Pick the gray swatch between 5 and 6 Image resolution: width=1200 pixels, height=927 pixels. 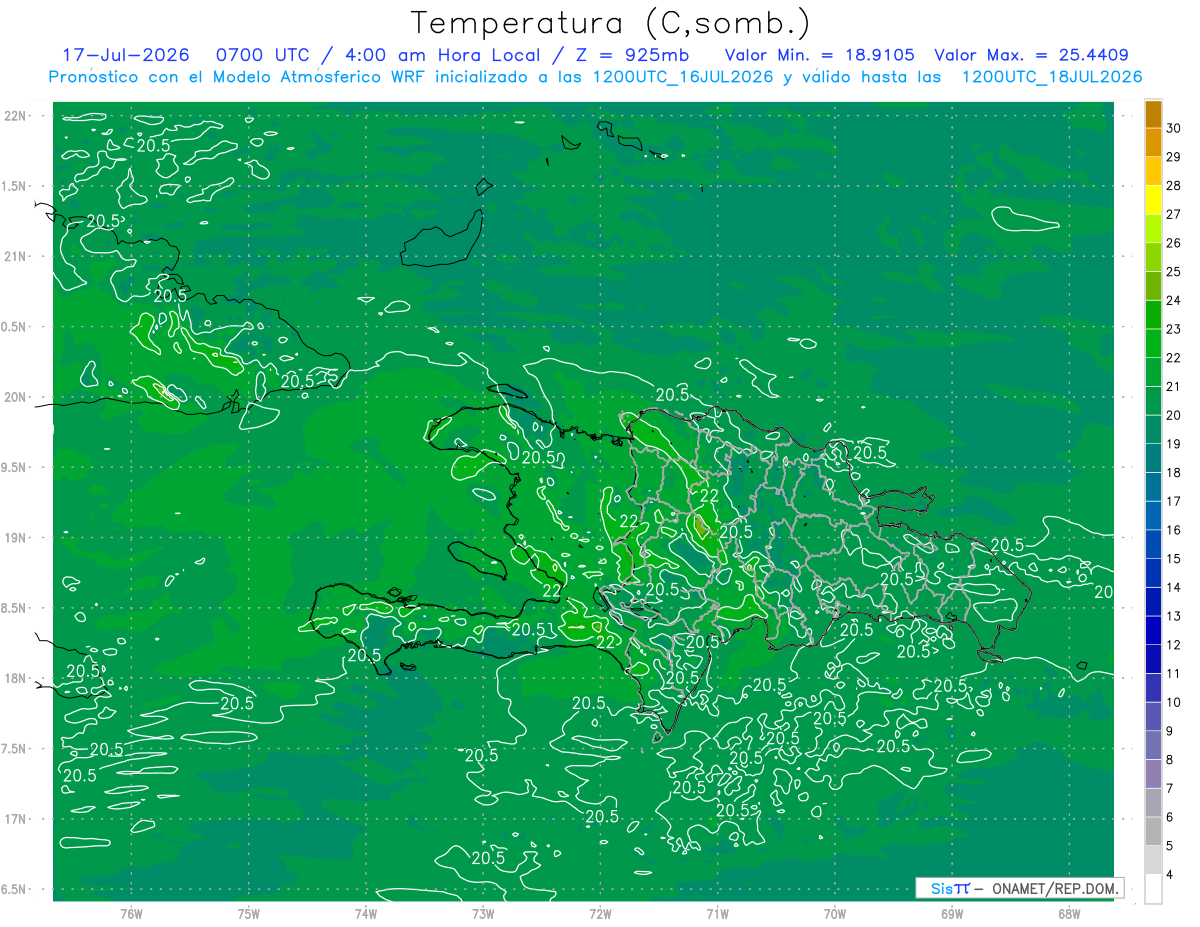tap(1154, 831)
